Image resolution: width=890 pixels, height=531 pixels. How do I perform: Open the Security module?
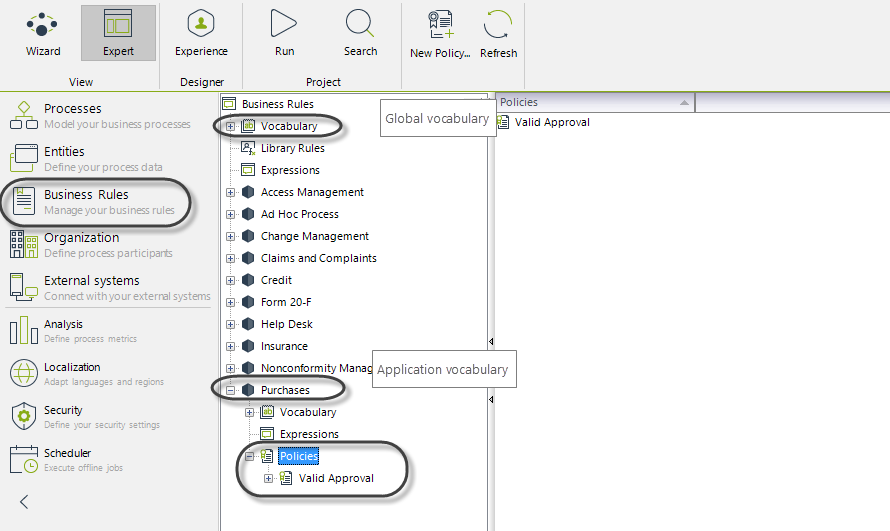tap(84, 416)
